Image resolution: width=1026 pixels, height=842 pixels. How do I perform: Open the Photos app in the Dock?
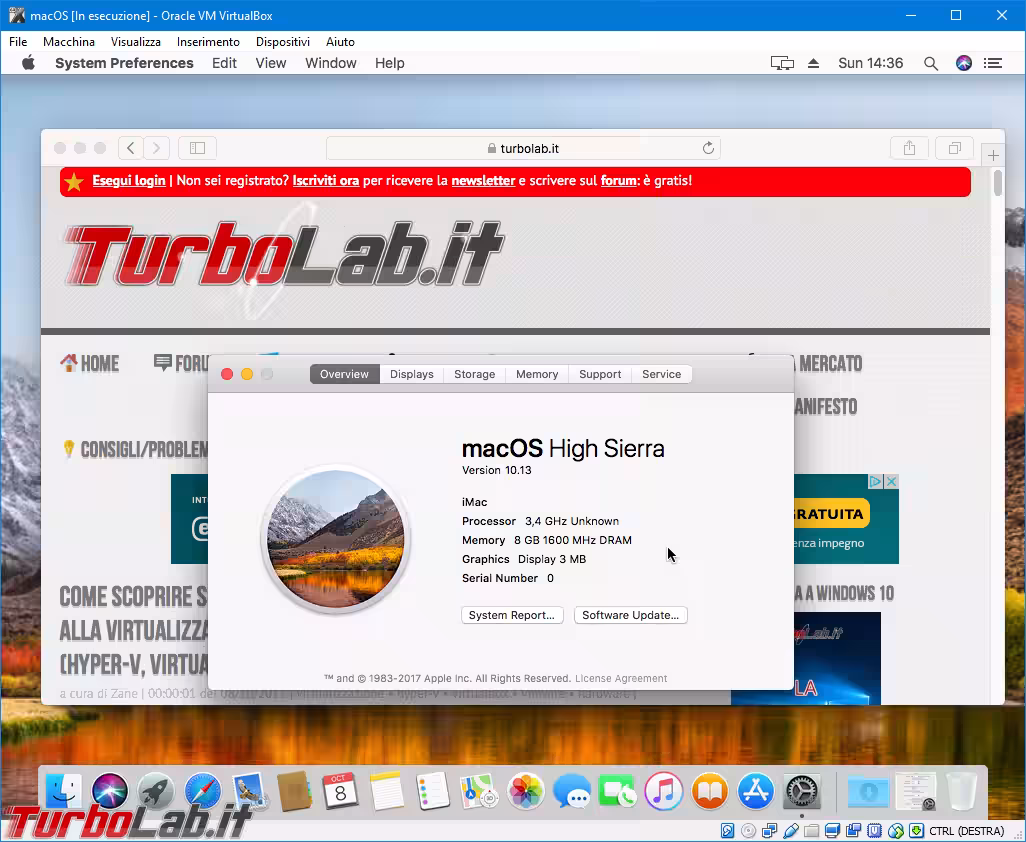point(525,792)
